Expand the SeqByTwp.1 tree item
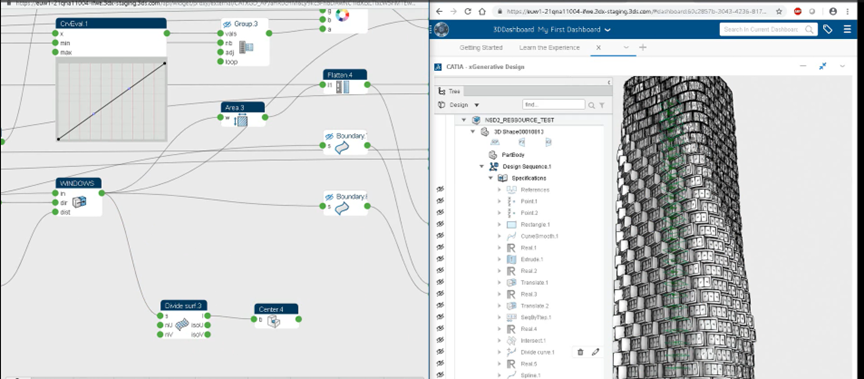This screenshot has height=379, width=864. [499, 317]
